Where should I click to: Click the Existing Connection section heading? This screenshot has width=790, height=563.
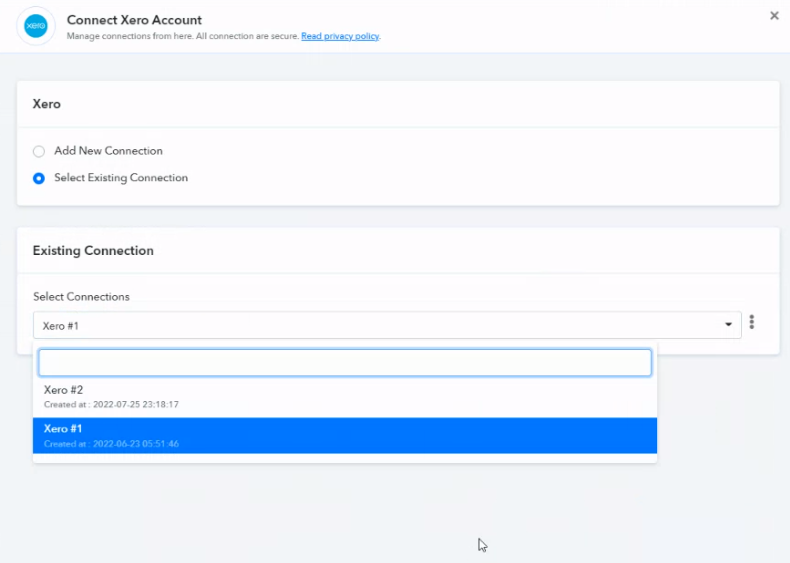tap(93, 251)
